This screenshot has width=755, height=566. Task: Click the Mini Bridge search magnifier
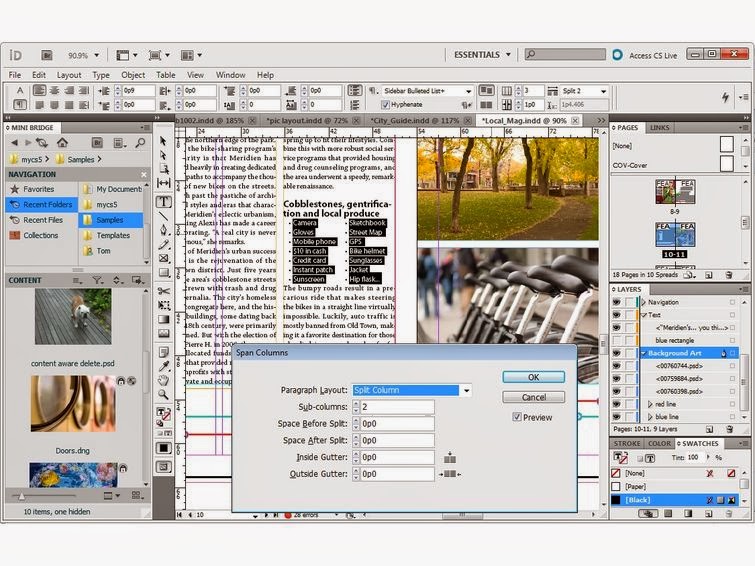tap(140, 143)
